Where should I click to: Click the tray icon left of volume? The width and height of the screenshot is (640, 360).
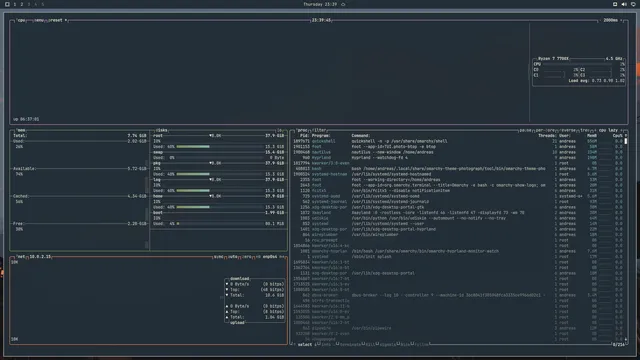[615, 4]
